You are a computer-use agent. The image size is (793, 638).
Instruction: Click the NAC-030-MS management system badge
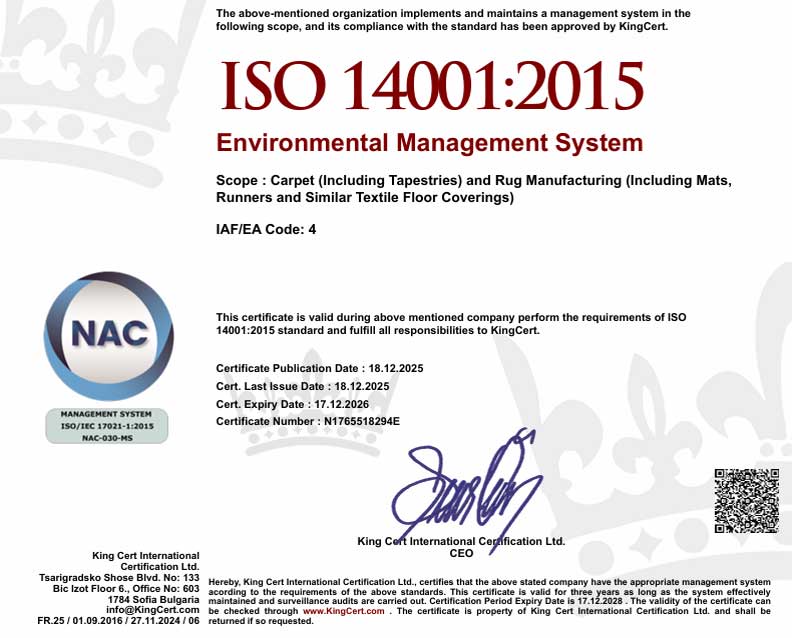coord(107,425)
